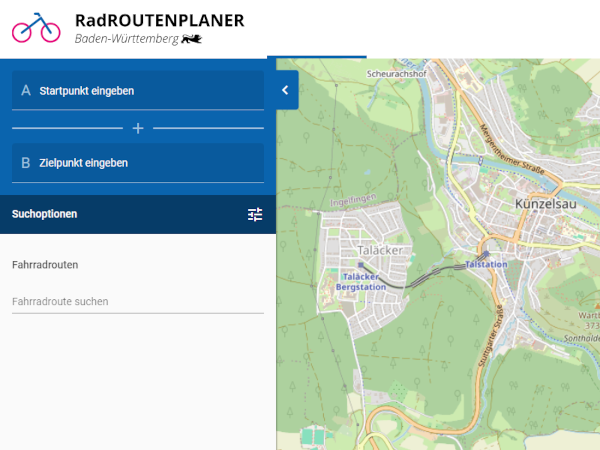600x450 pixels.
Task: Click the Fahrradroute suchen search field
Action: [137, 301]
